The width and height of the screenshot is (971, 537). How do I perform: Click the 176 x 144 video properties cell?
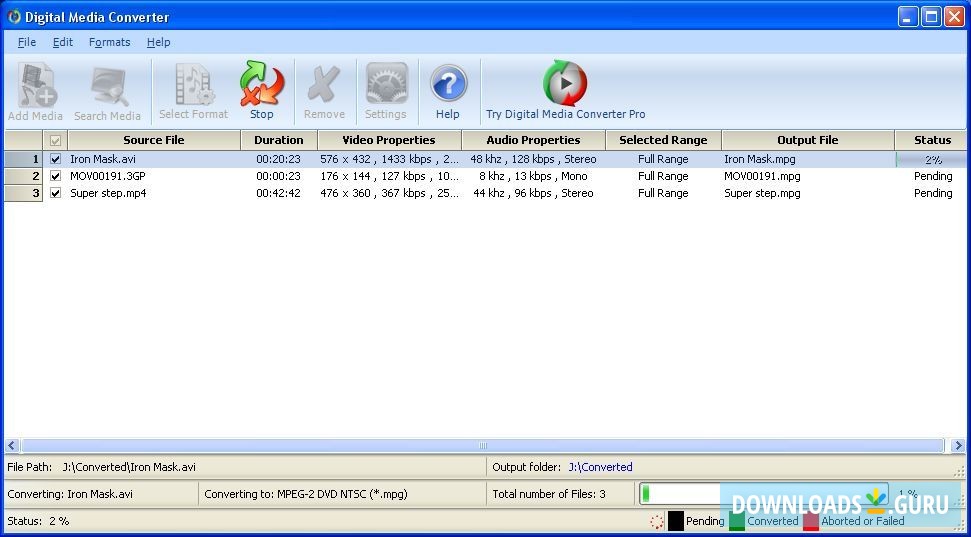390,176
